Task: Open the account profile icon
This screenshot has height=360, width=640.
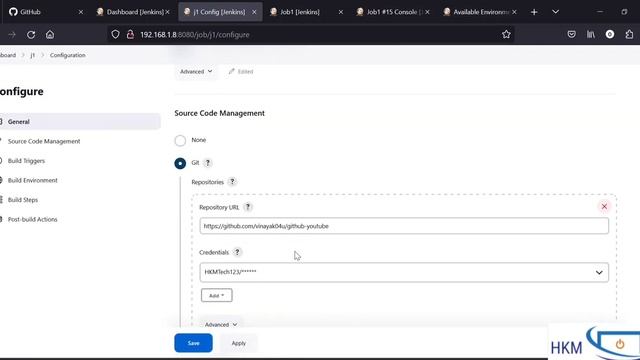Action: pos(610,35)
